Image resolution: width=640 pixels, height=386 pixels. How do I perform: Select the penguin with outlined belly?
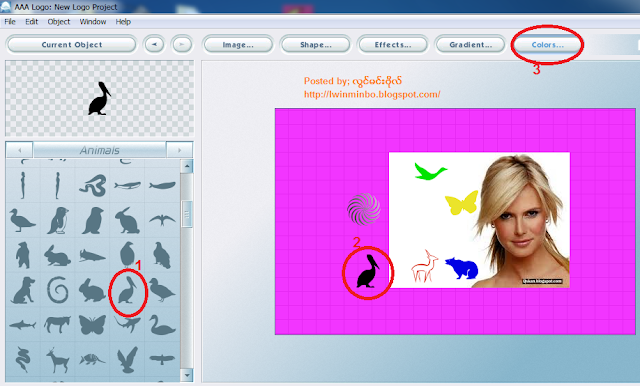click(58, 221)
